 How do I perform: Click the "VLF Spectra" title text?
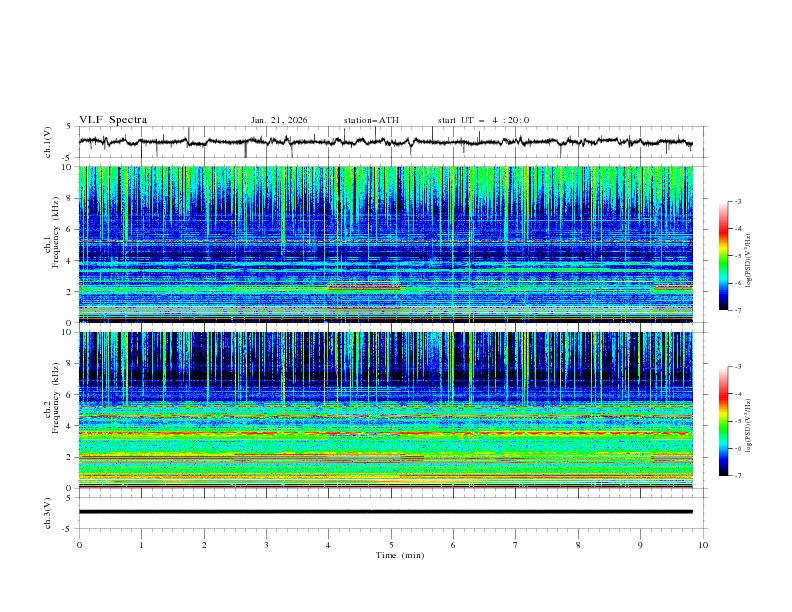point(113,120)
